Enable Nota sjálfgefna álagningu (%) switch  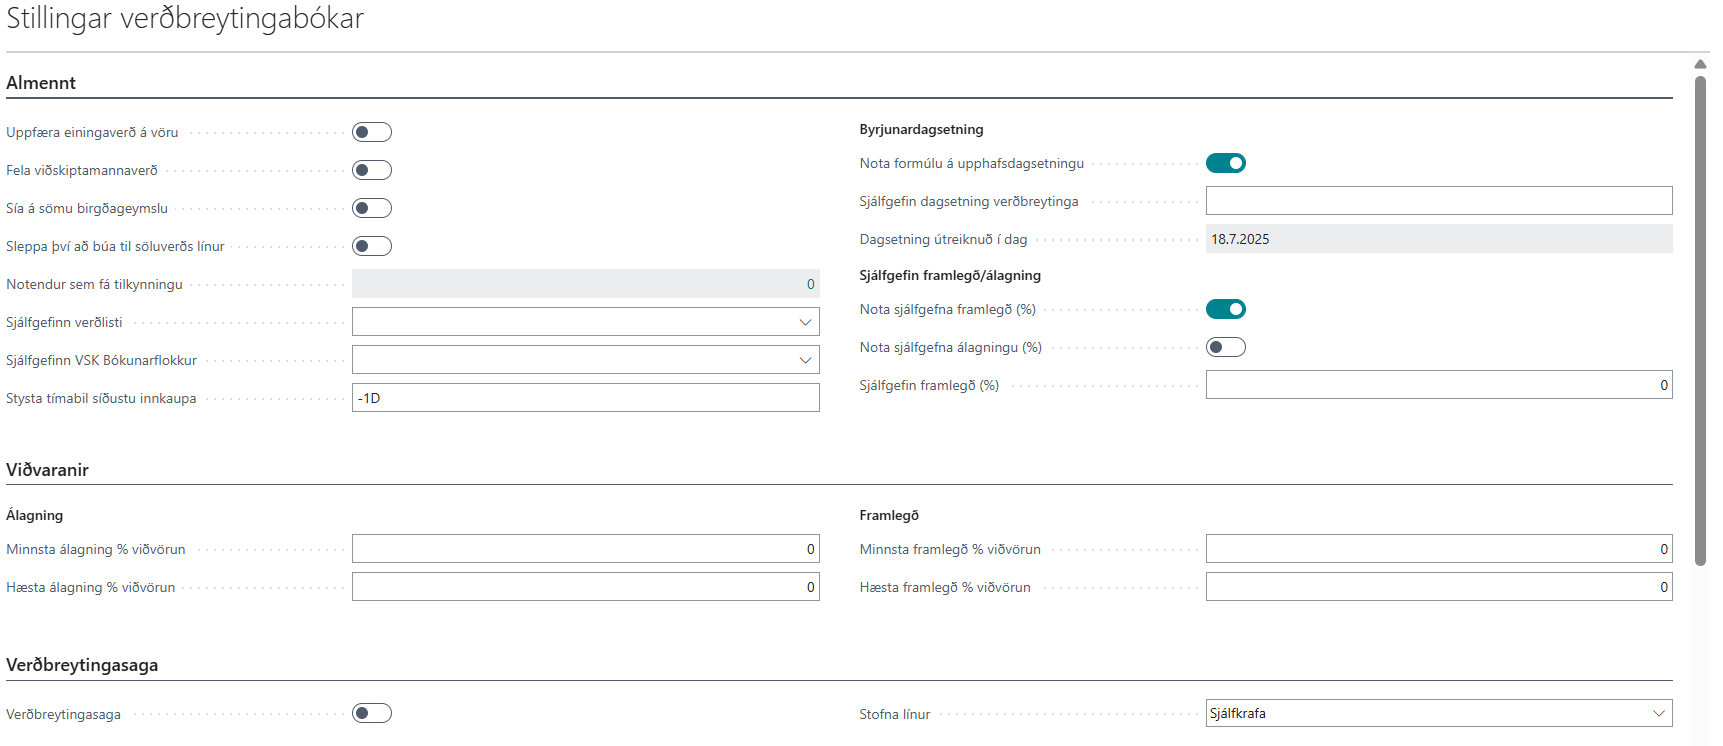coord(1225,347)
